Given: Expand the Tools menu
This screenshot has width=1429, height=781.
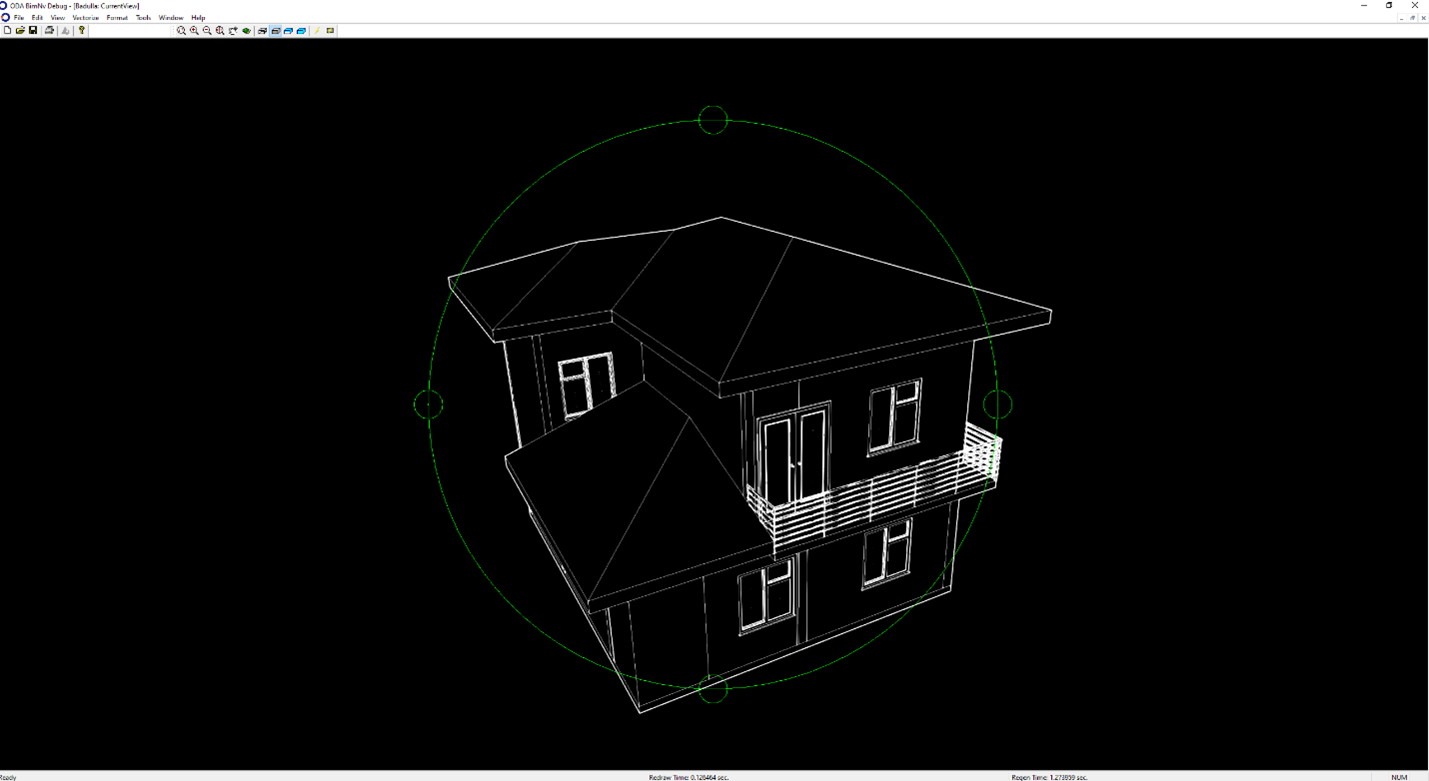Looking at the screenshot, I should pyautogui.click(x=143, y=18).
